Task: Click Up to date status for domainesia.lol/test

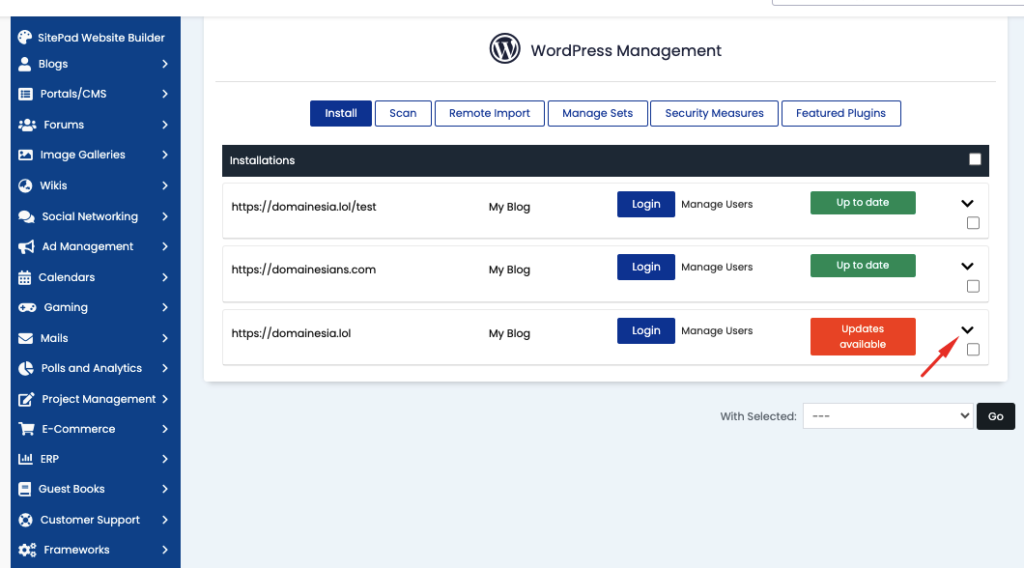Action: [x=863, y=203]
